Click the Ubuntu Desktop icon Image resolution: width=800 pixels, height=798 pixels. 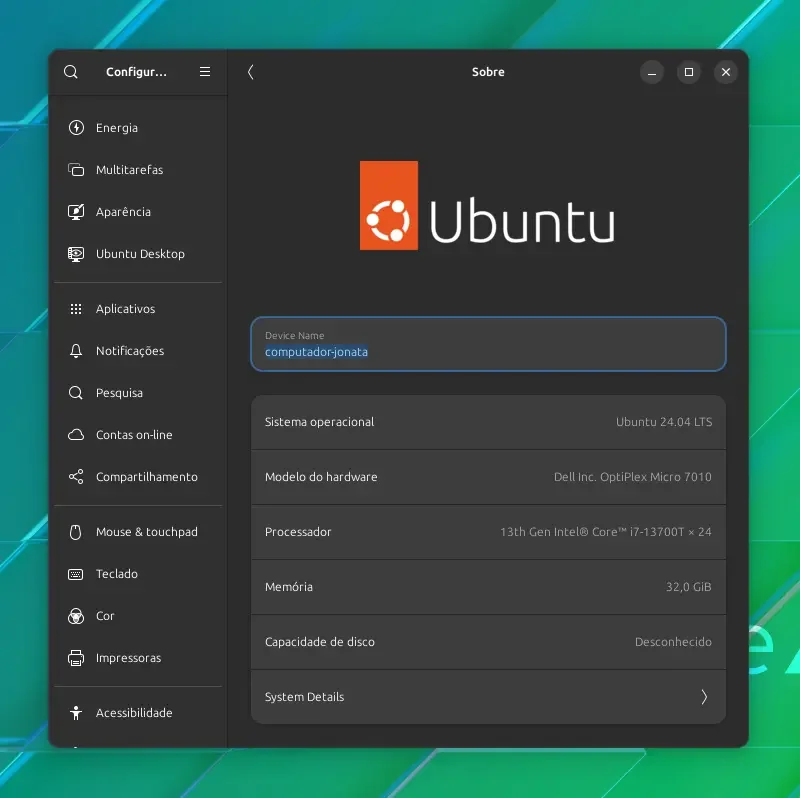tap(76, 254)
